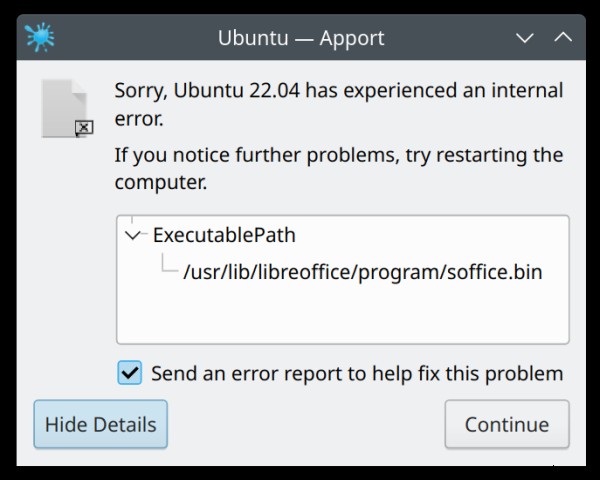Click the Hide Details button
The width and height of the screenshot is (600, 480).
coord(101,424)
